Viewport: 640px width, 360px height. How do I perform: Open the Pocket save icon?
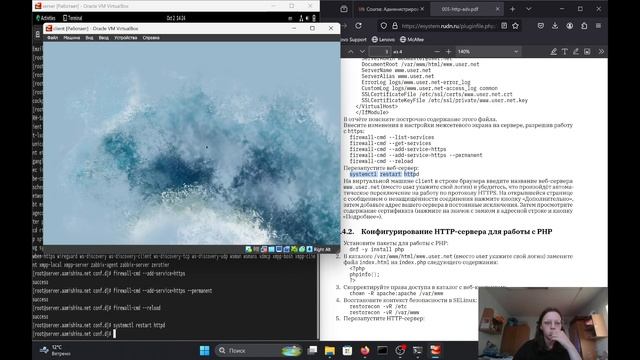(x=541, y=26)
